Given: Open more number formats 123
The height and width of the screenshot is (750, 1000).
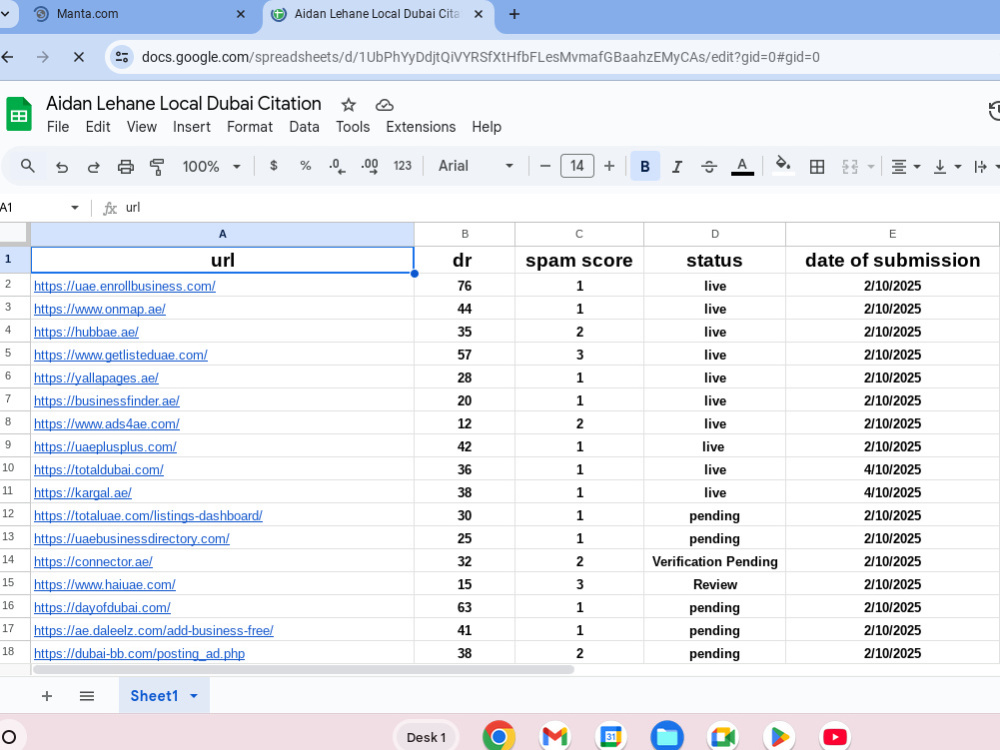Looking at the screenshot, I should point(402,166).
